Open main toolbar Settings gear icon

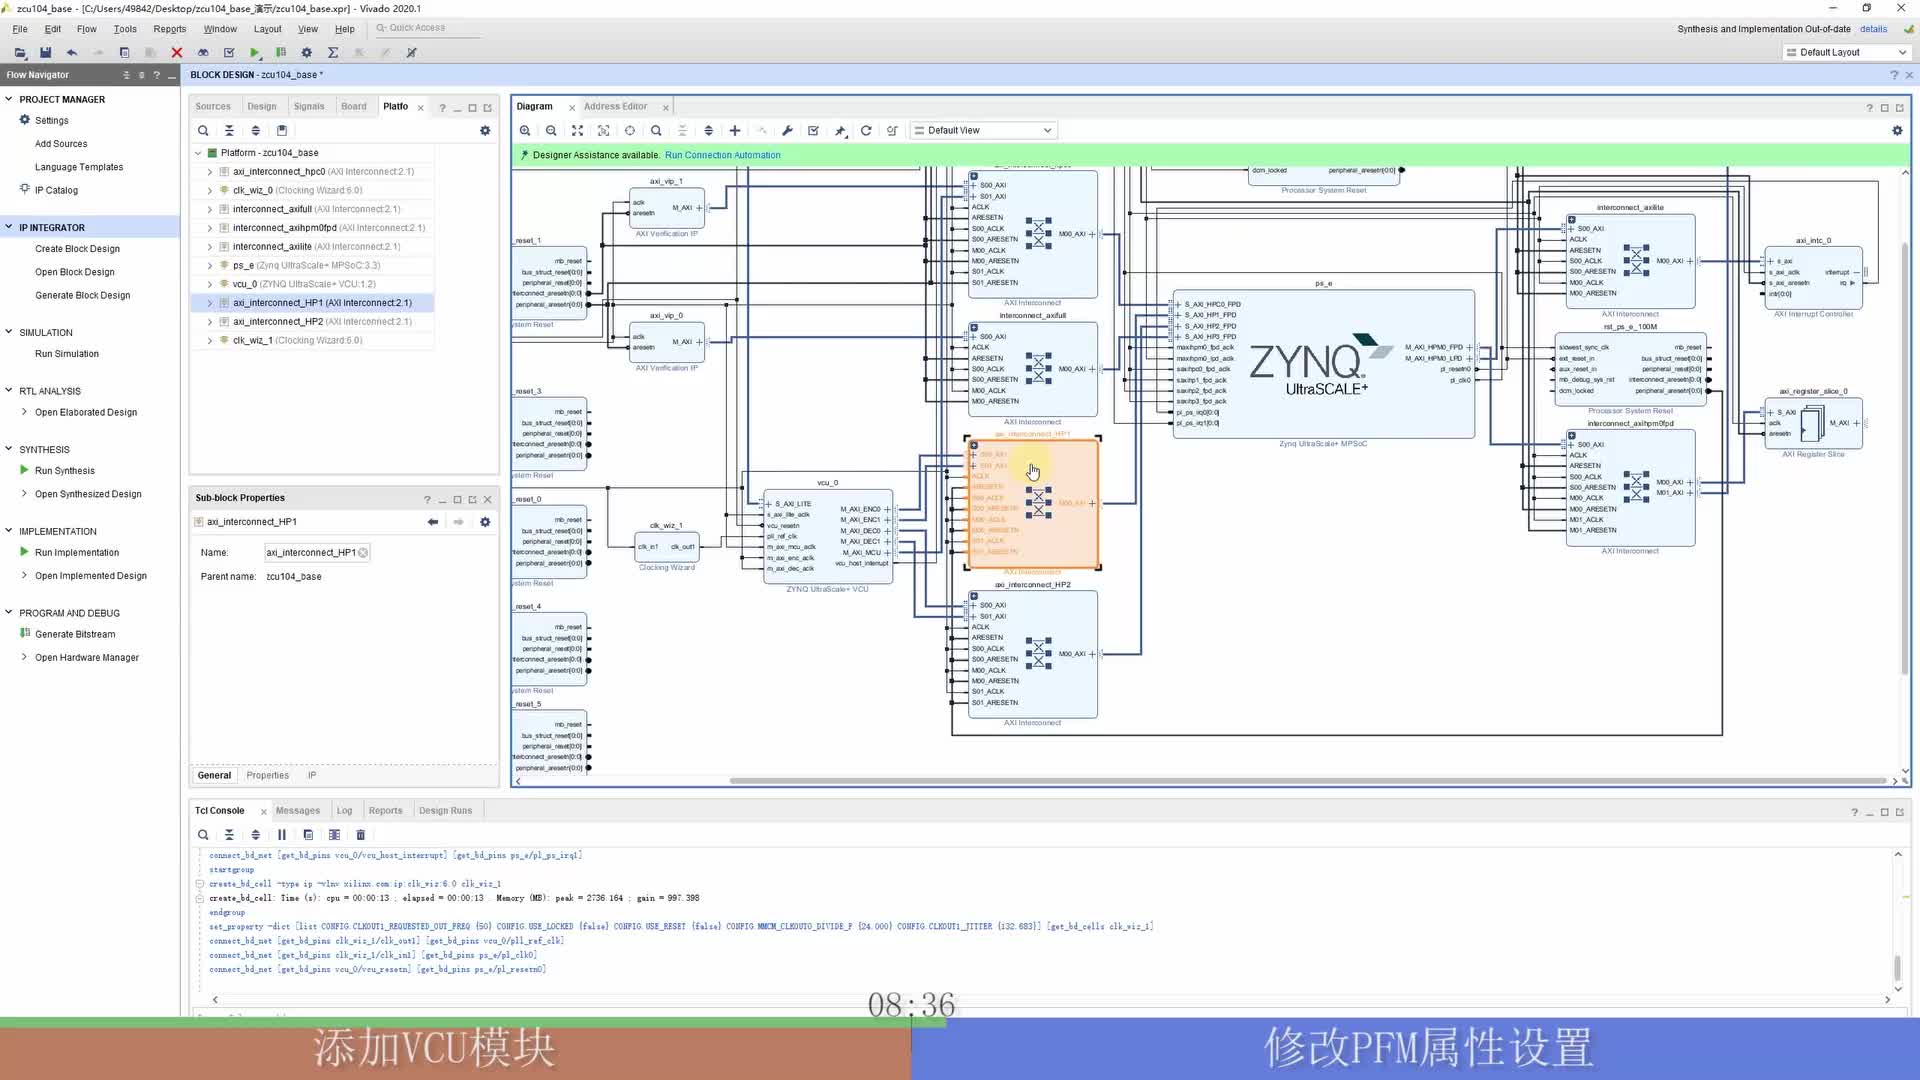(307, 52)
